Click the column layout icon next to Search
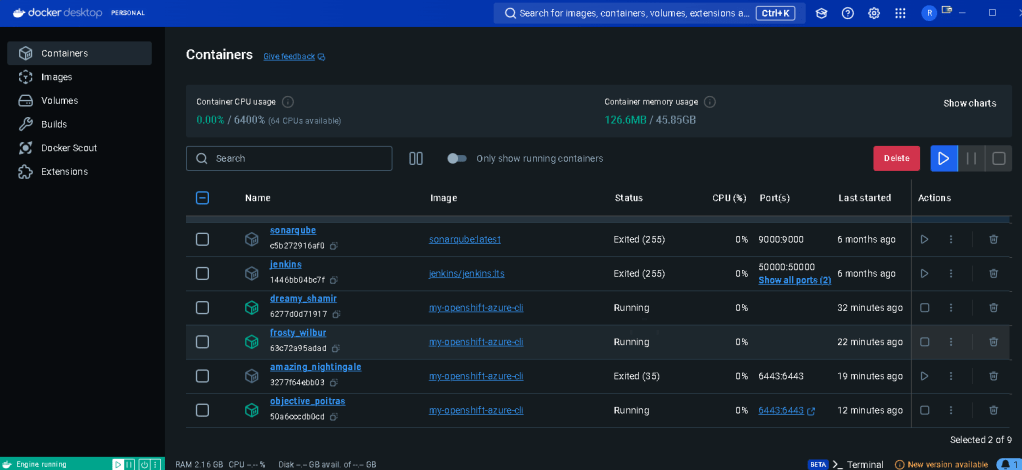The height and width of the screenshot is (470, 1022). 416,158
